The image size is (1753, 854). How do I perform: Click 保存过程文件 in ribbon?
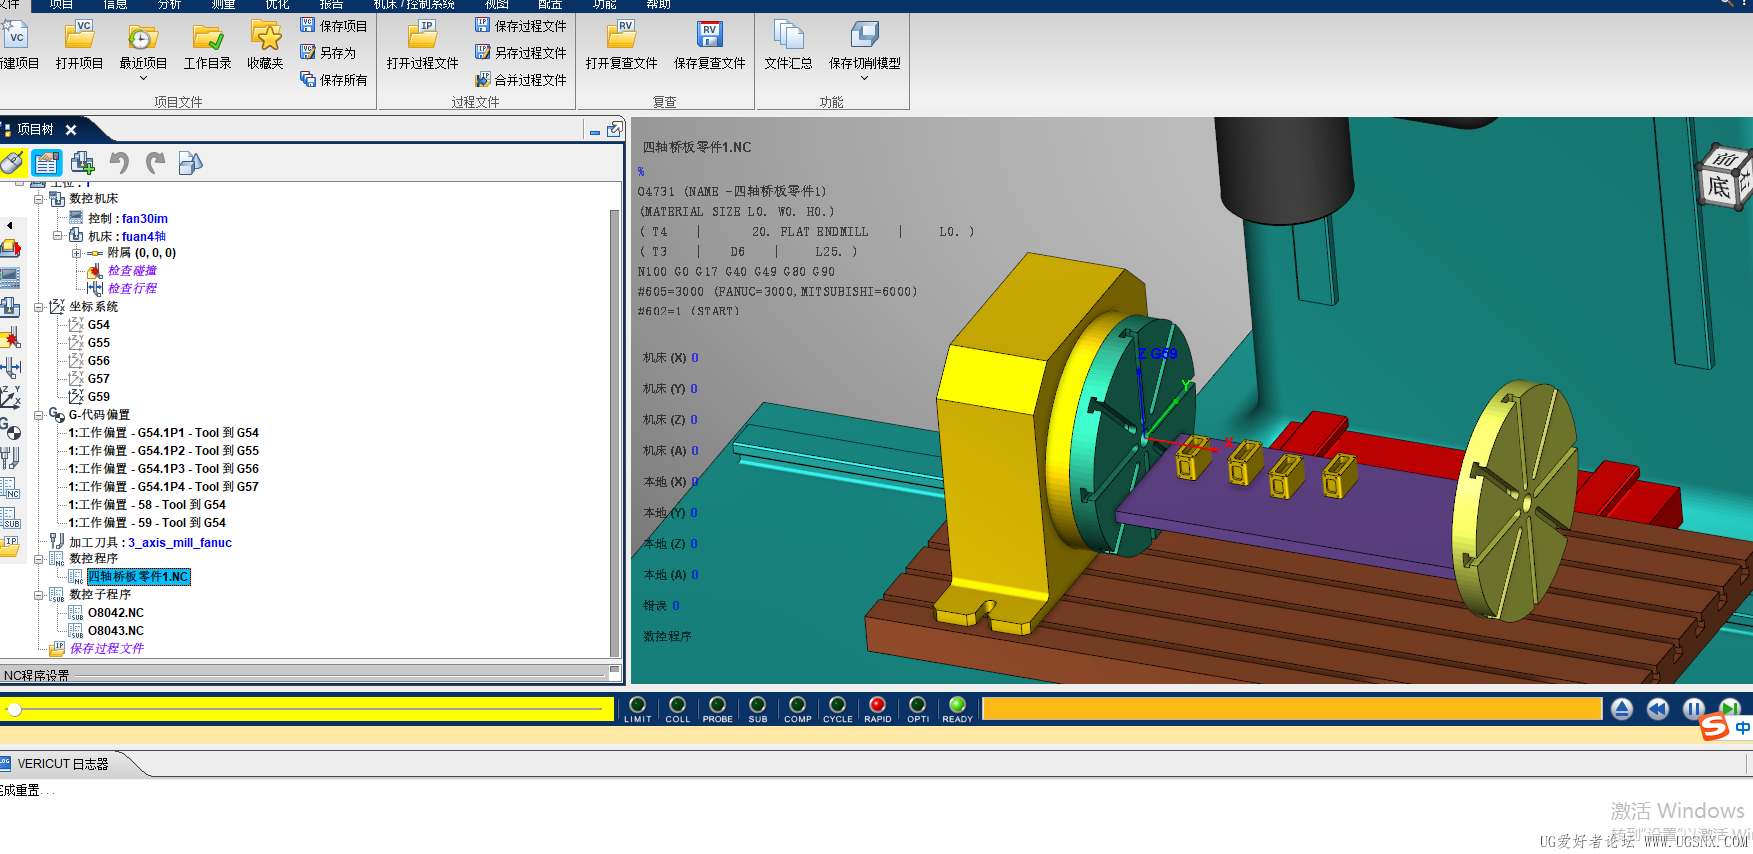[521, 25]
